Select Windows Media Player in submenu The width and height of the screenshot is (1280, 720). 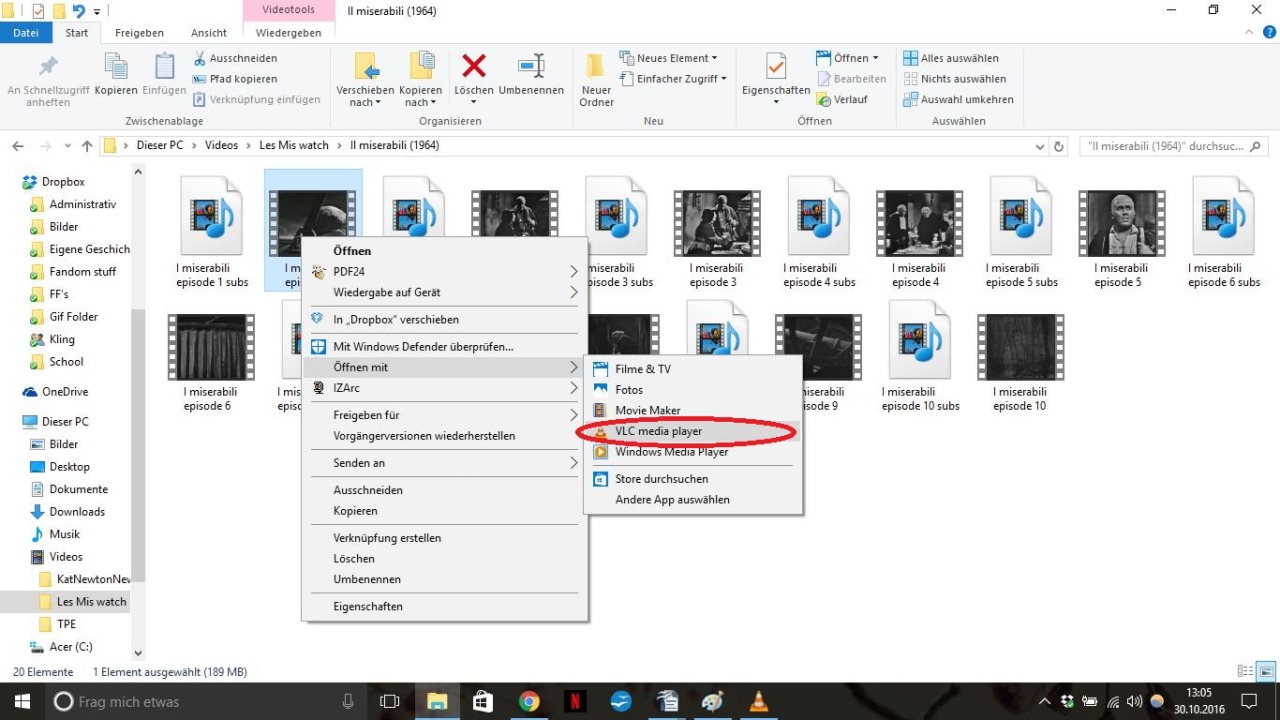point(692,452)
